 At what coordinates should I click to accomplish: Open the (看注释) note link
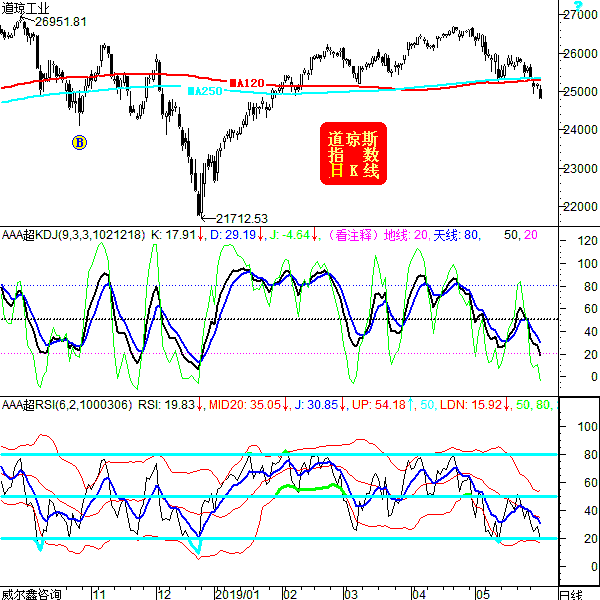354,235
